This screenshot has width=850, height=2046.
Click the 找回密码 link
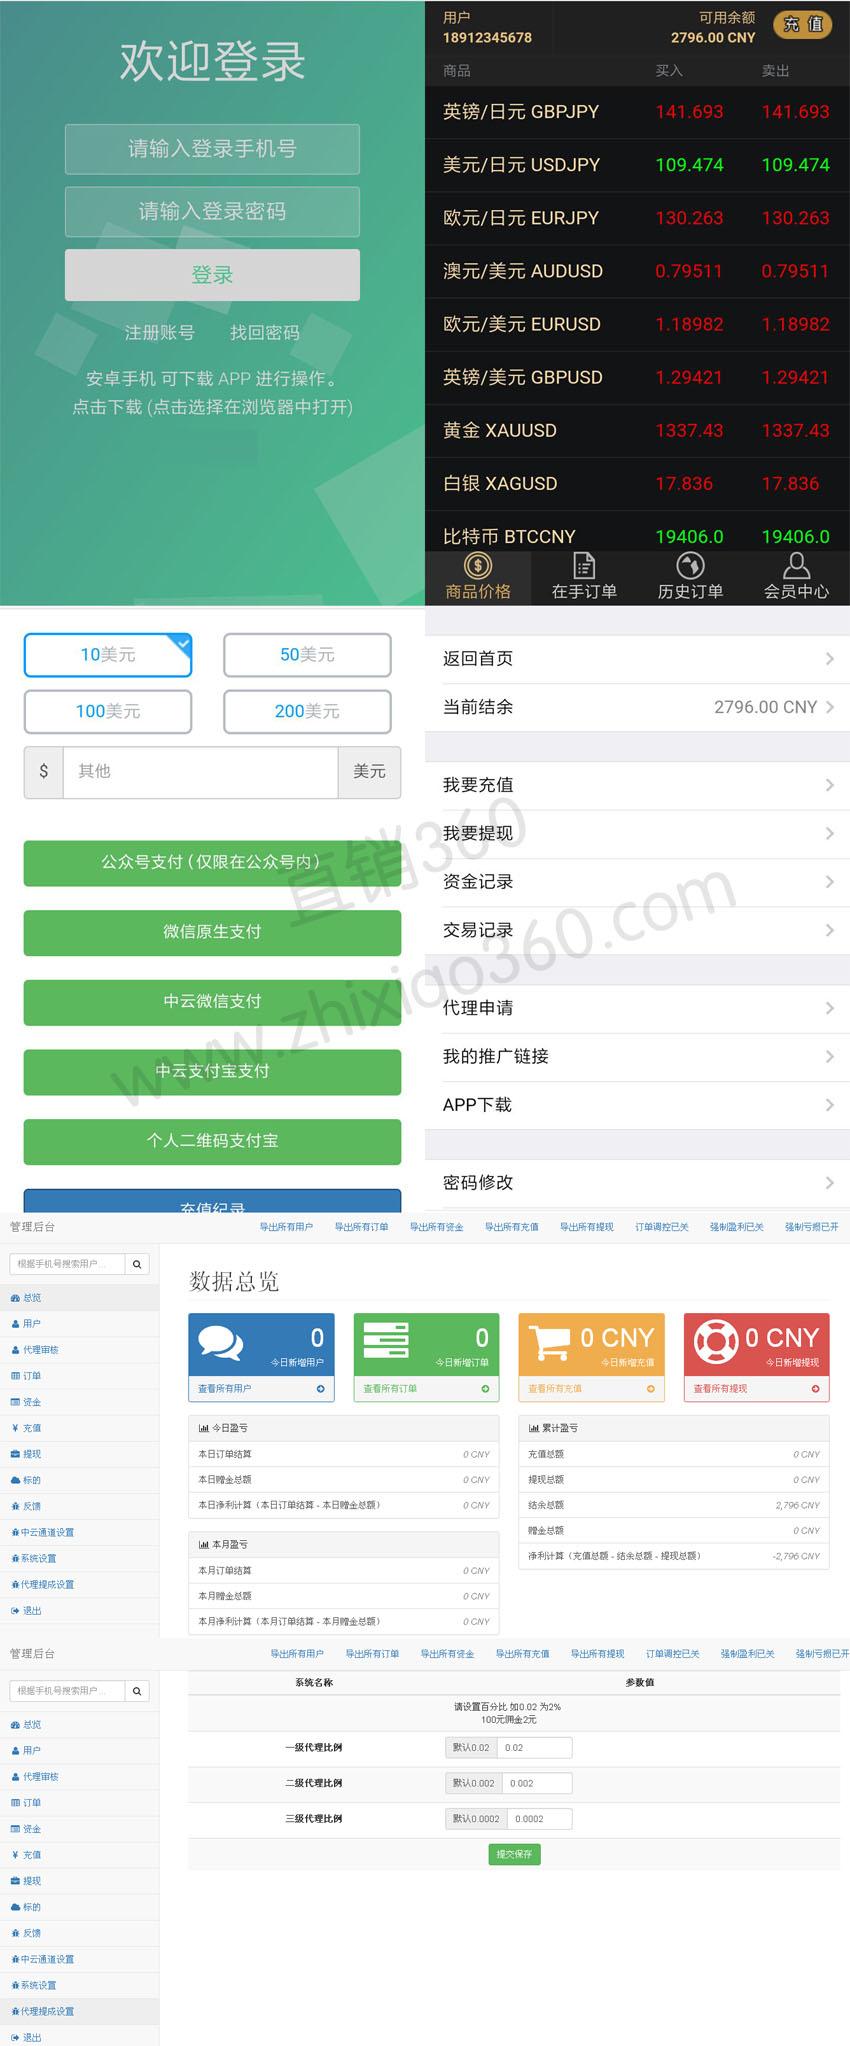tap(265, 333)
